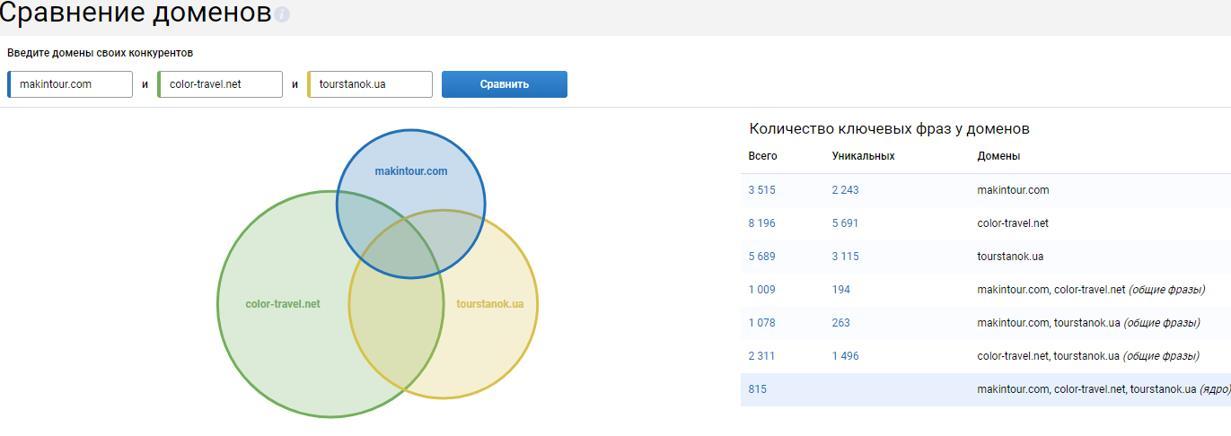1231x436 pixels.
Task: Open total 3 515 phrases for makintour.com
Action: tap(761, 190)
